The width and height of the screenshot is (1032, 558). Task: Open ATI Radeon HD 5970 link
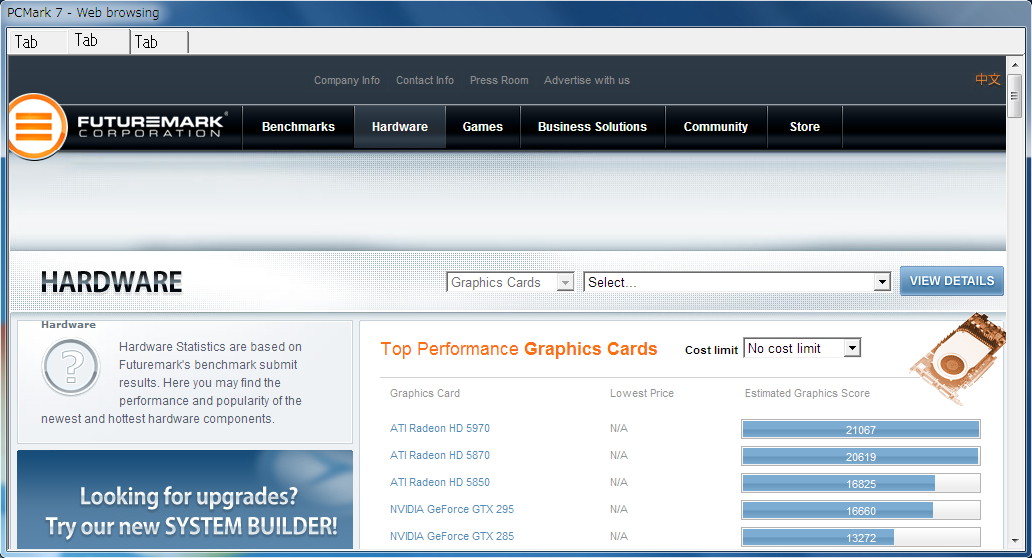pyautogui.click(x=440, y=428)
